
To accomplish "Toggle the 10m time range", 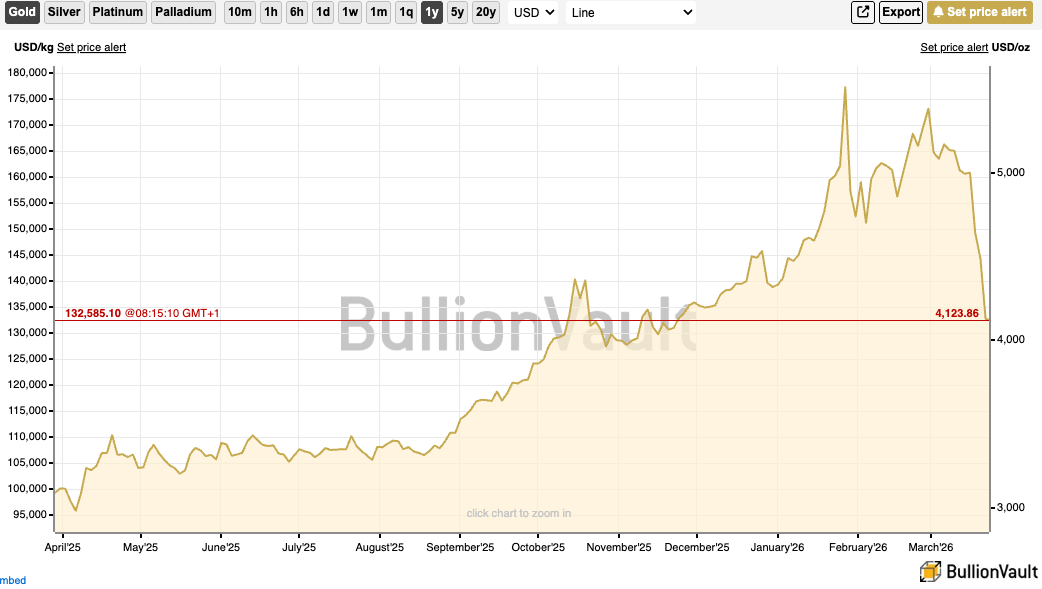I will 240,12.
